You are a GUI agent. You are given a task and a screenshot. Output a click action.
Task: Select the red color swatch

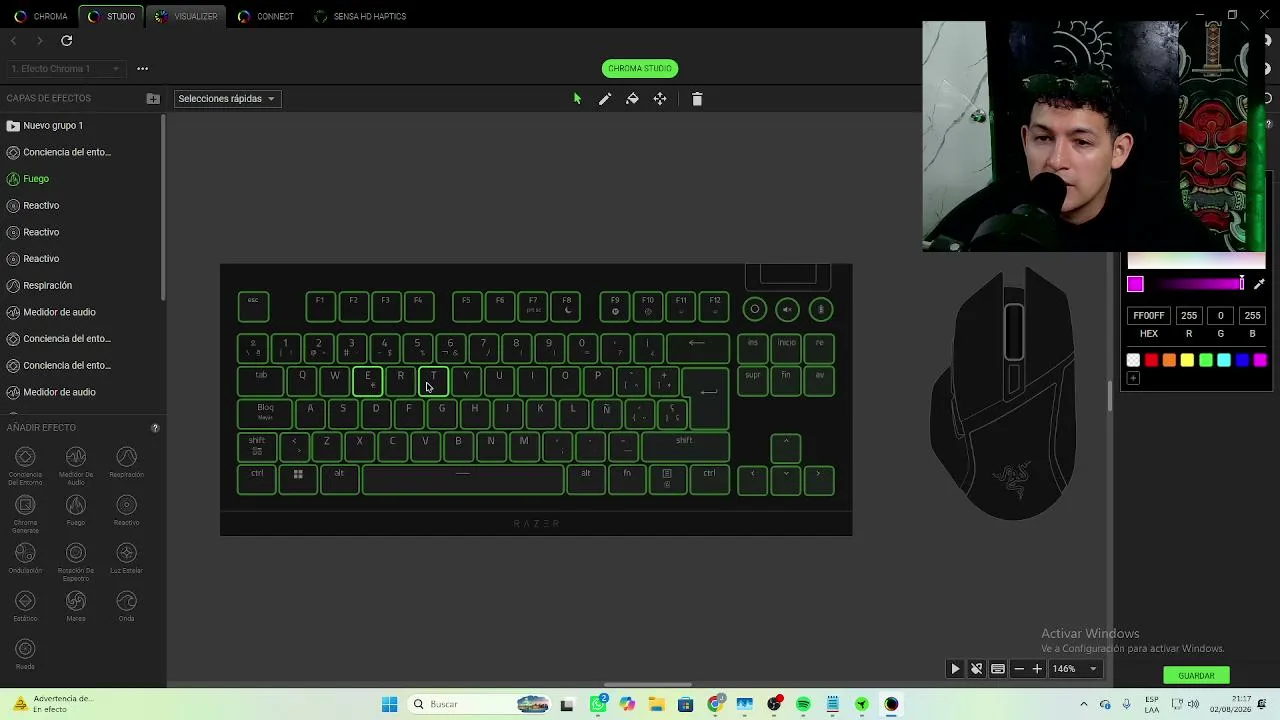1151,360
